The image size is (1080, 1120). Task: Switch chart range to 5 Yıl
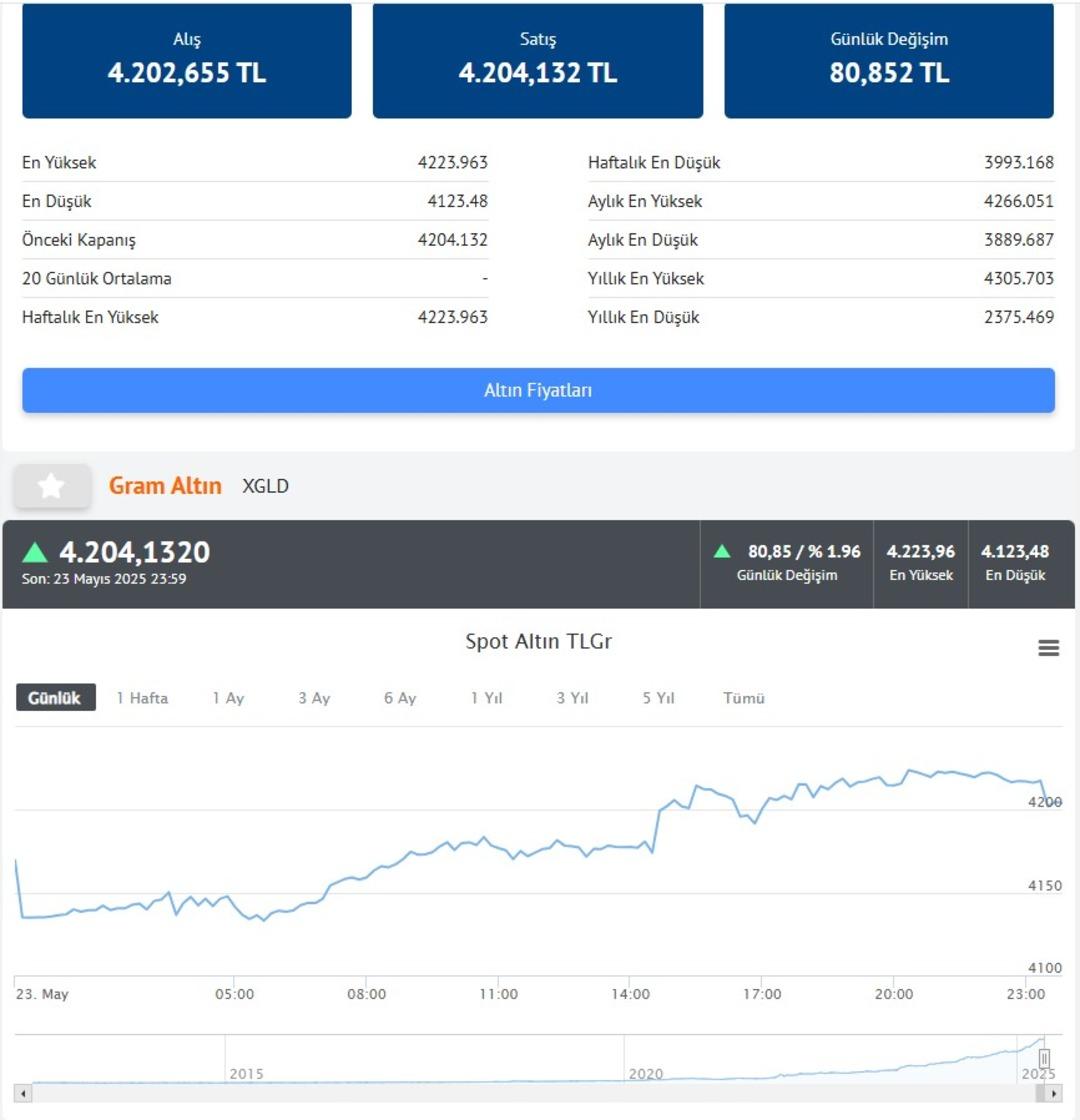658,698
